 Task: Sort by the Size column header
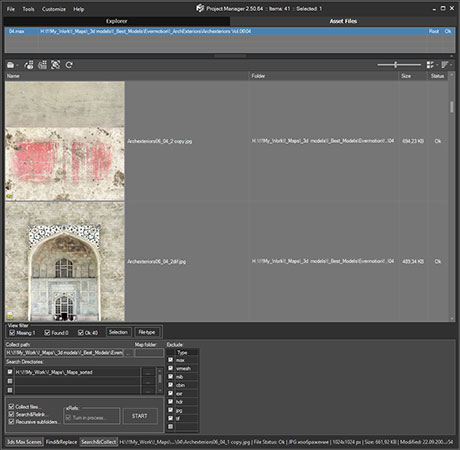coord(413,76)
